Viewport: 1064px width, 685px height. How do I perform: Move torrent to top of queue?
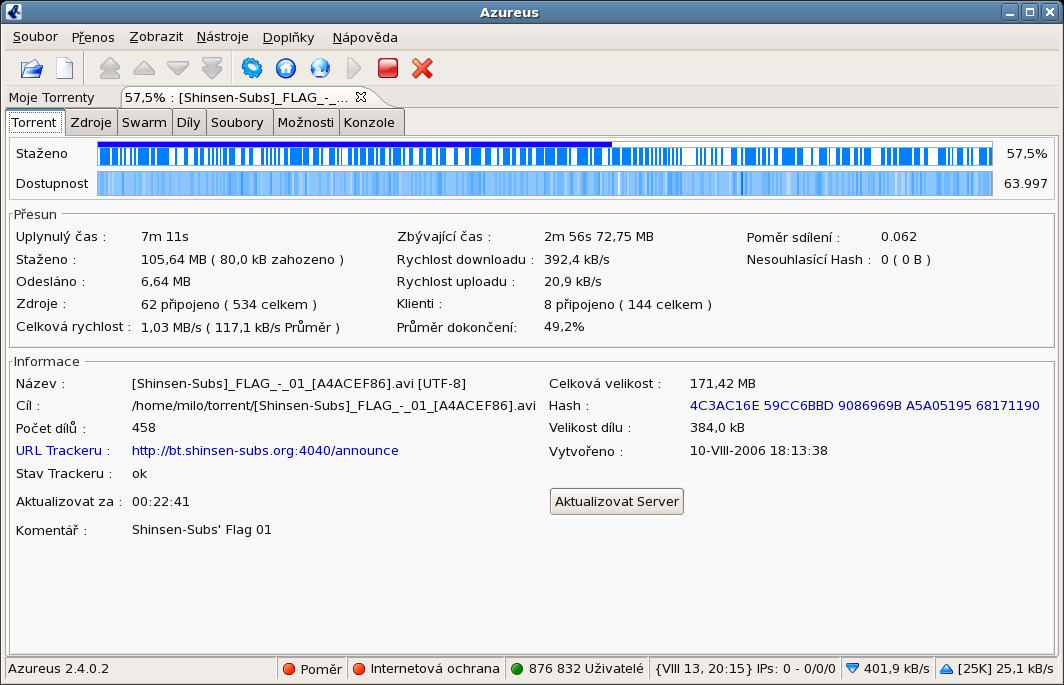pos(110,69)
